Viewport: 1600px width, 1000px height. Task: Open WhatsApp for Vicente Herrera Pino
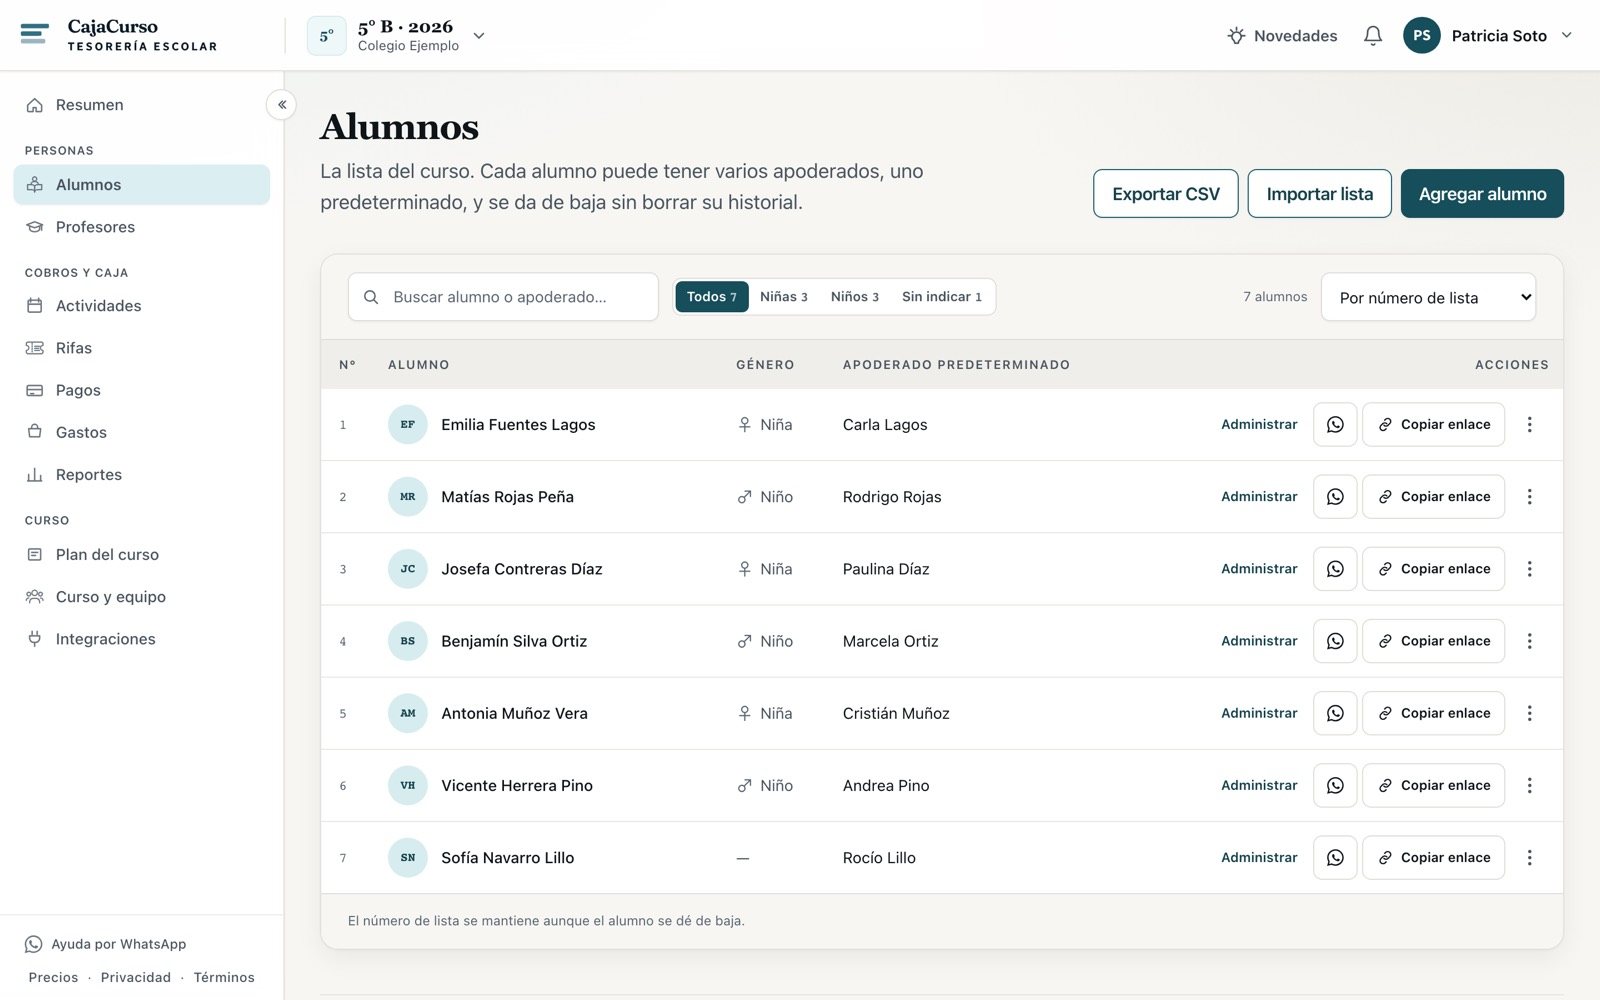(1335, 785)
